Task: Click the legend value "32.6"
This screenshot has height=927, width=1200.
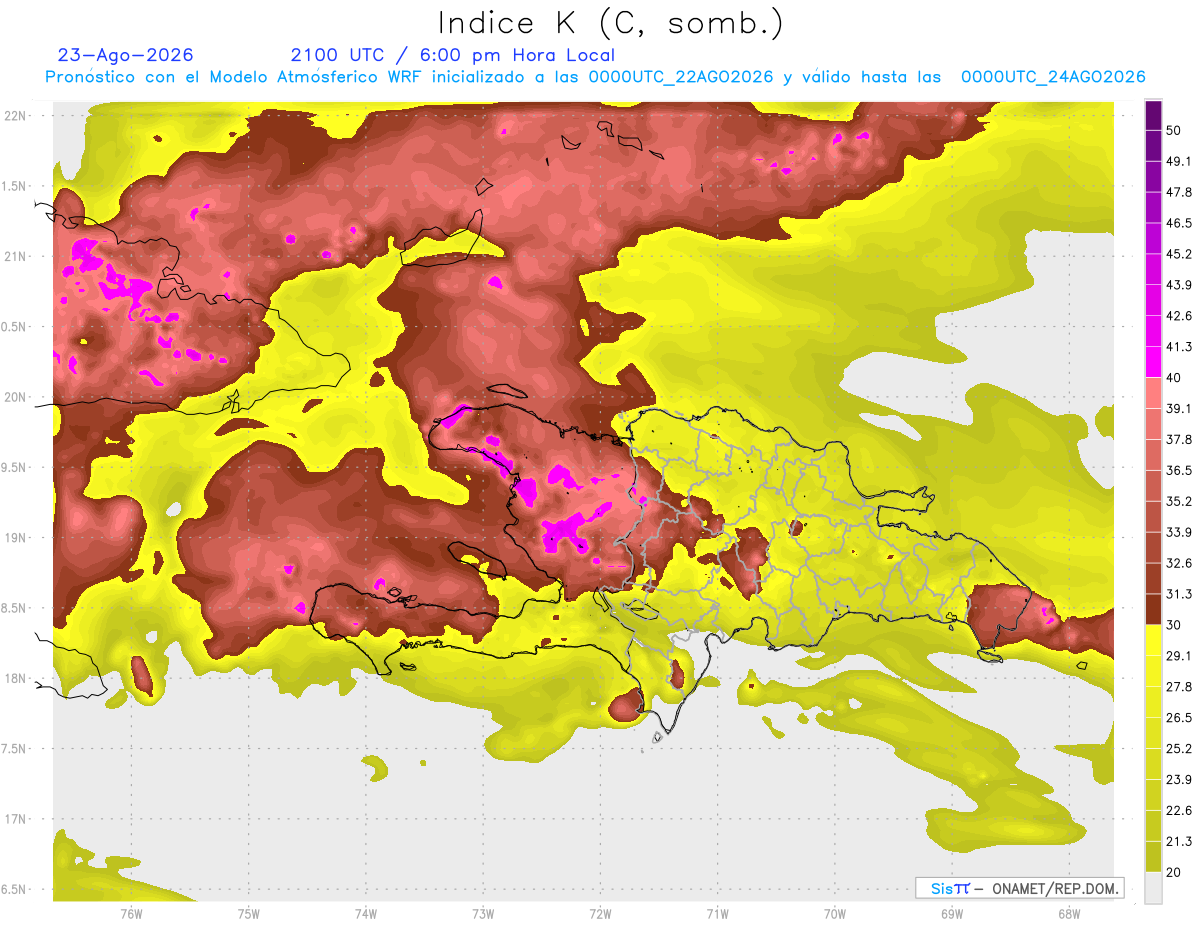Action: [1178, 563]
